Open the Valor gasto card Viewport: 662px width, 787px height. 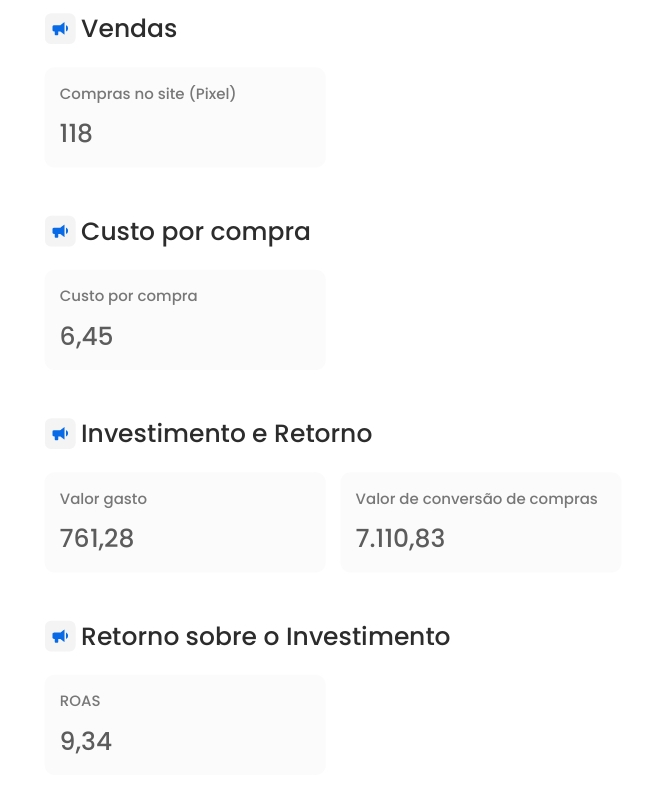point(185,522)
